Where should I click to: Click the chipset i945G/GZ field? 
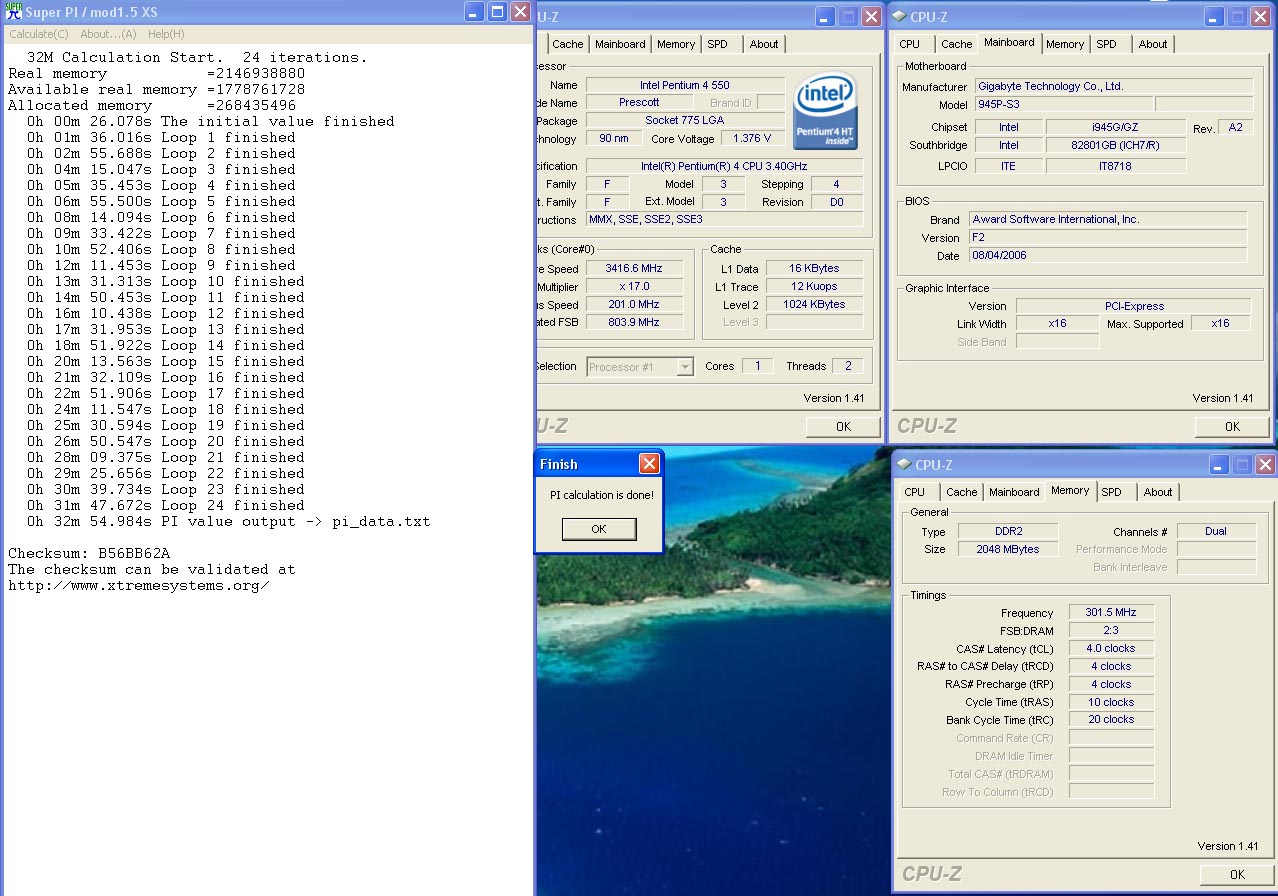pos(1116,128)
